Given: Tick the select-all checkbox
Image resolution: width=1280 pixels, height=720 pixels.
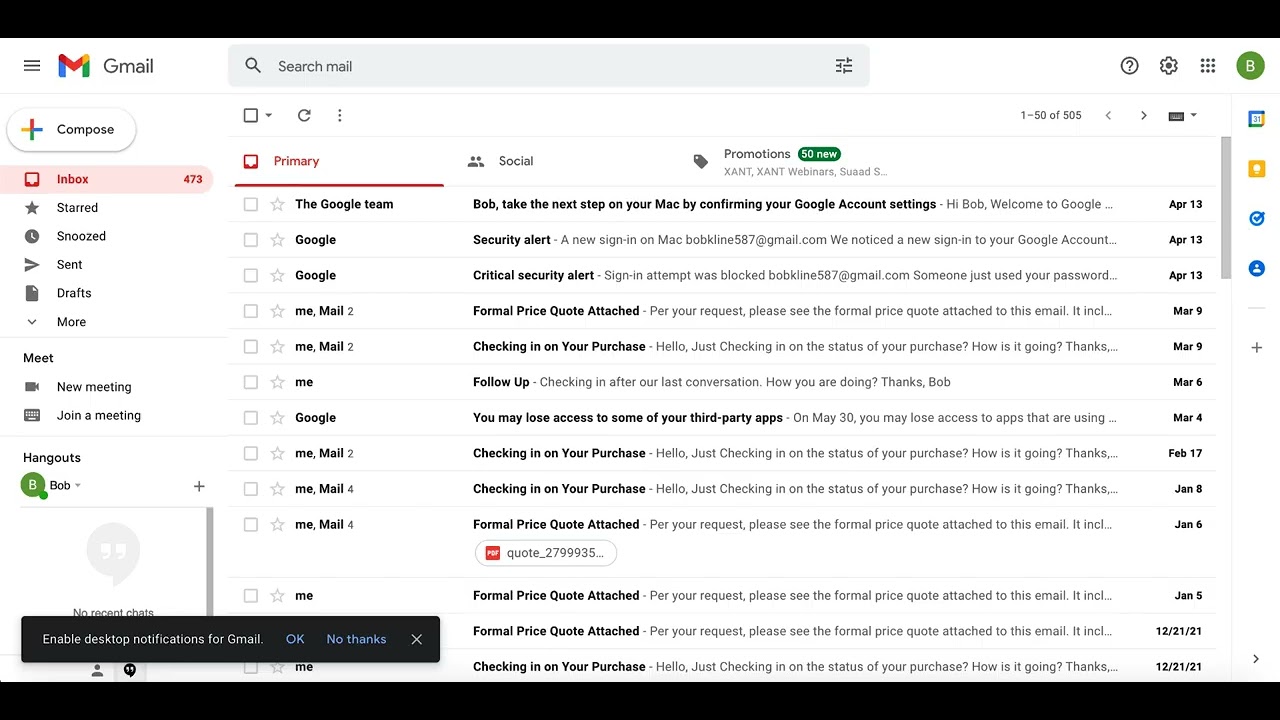Looking at the screenshot, I should pyautogui.click(x=251, y=115).
